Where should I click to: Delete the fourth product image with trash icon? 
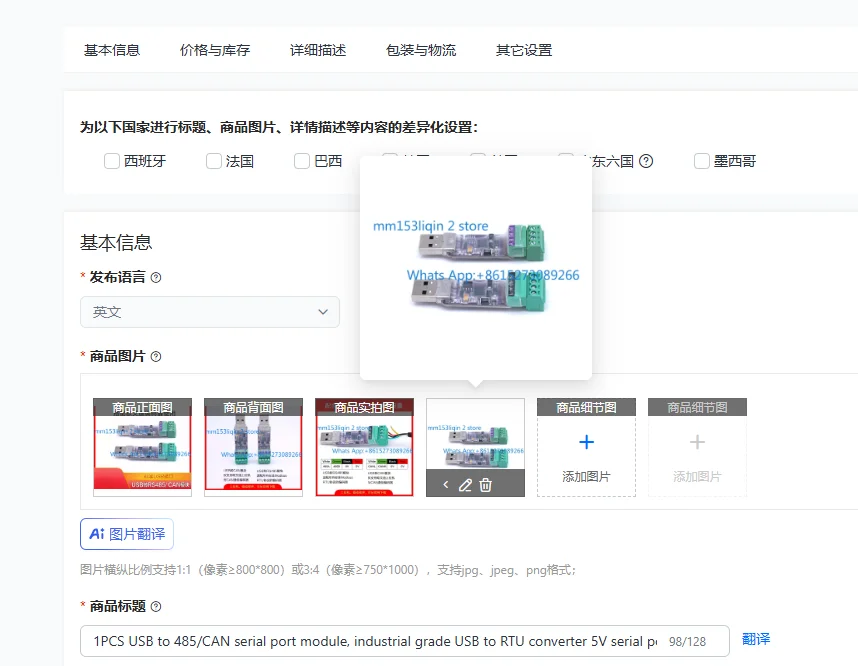tap(485, 485)
